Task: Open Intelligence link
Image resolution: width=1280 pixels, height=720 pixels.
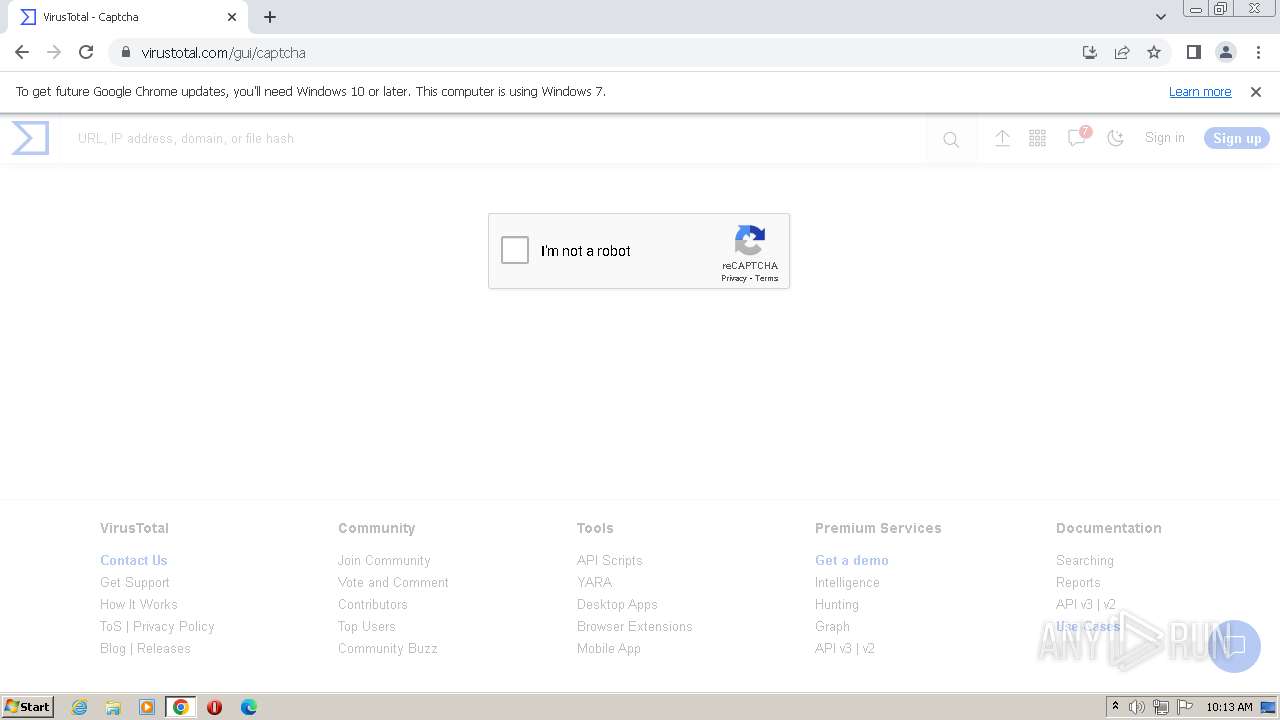Action: tap(847, 582)
